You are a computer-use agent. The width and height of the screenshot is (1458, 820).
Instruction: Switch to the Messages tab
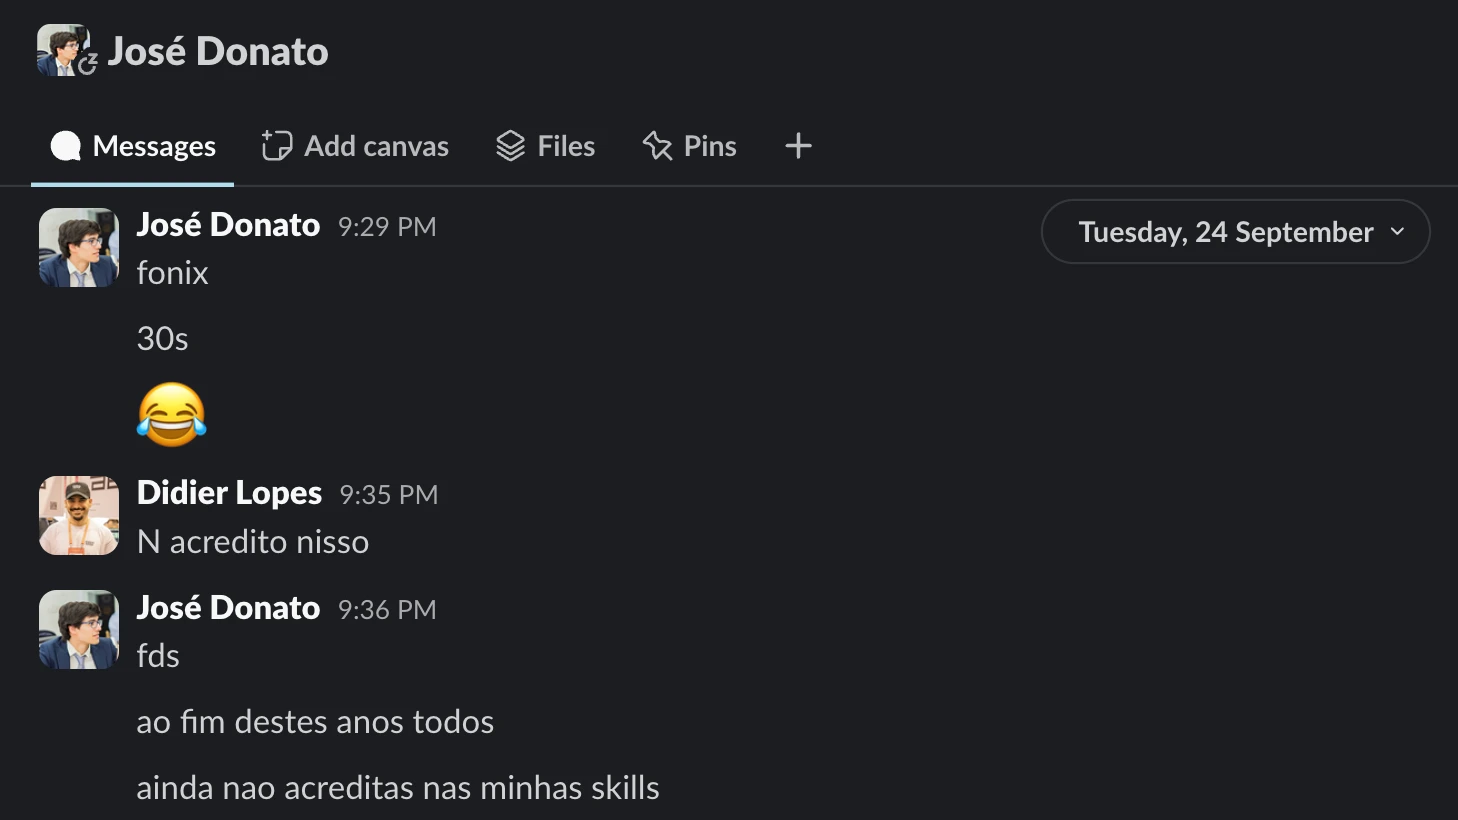coord(133,146)
